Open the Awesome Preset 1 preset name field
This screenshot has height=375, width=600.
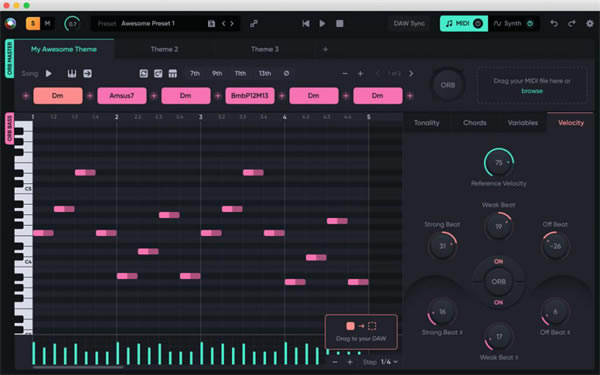pyautogui.click(x=148, y=24)
